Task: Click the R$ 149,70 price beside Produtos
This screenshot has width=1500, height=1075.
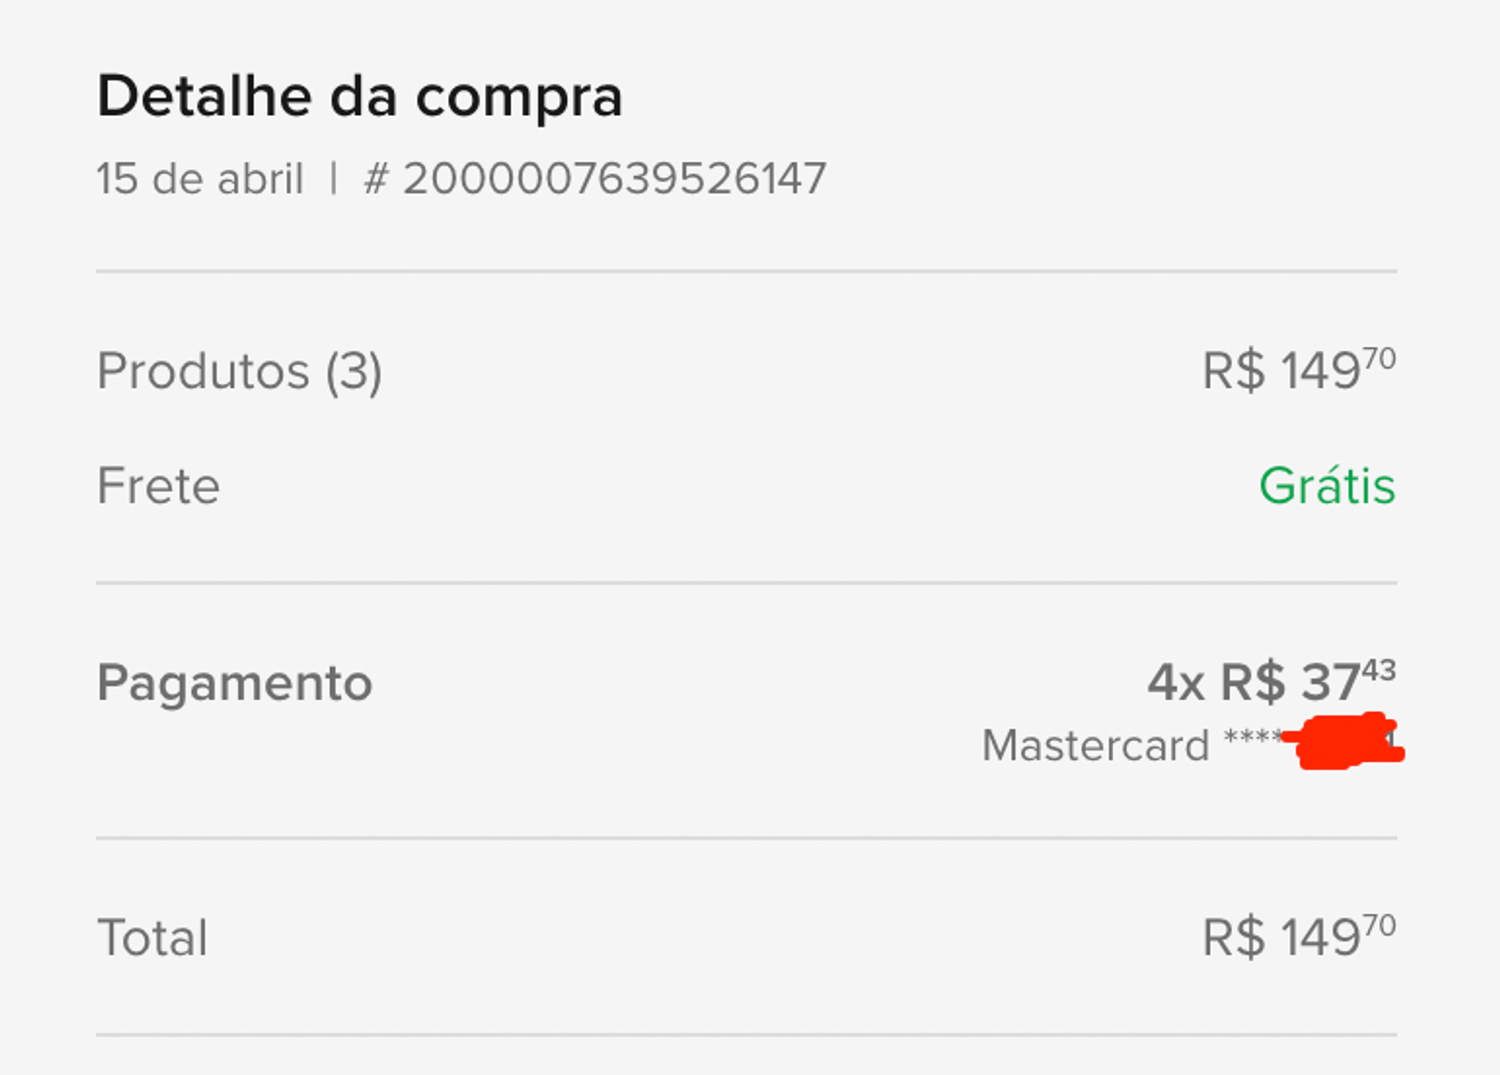Action: [x=1298, y=370]
